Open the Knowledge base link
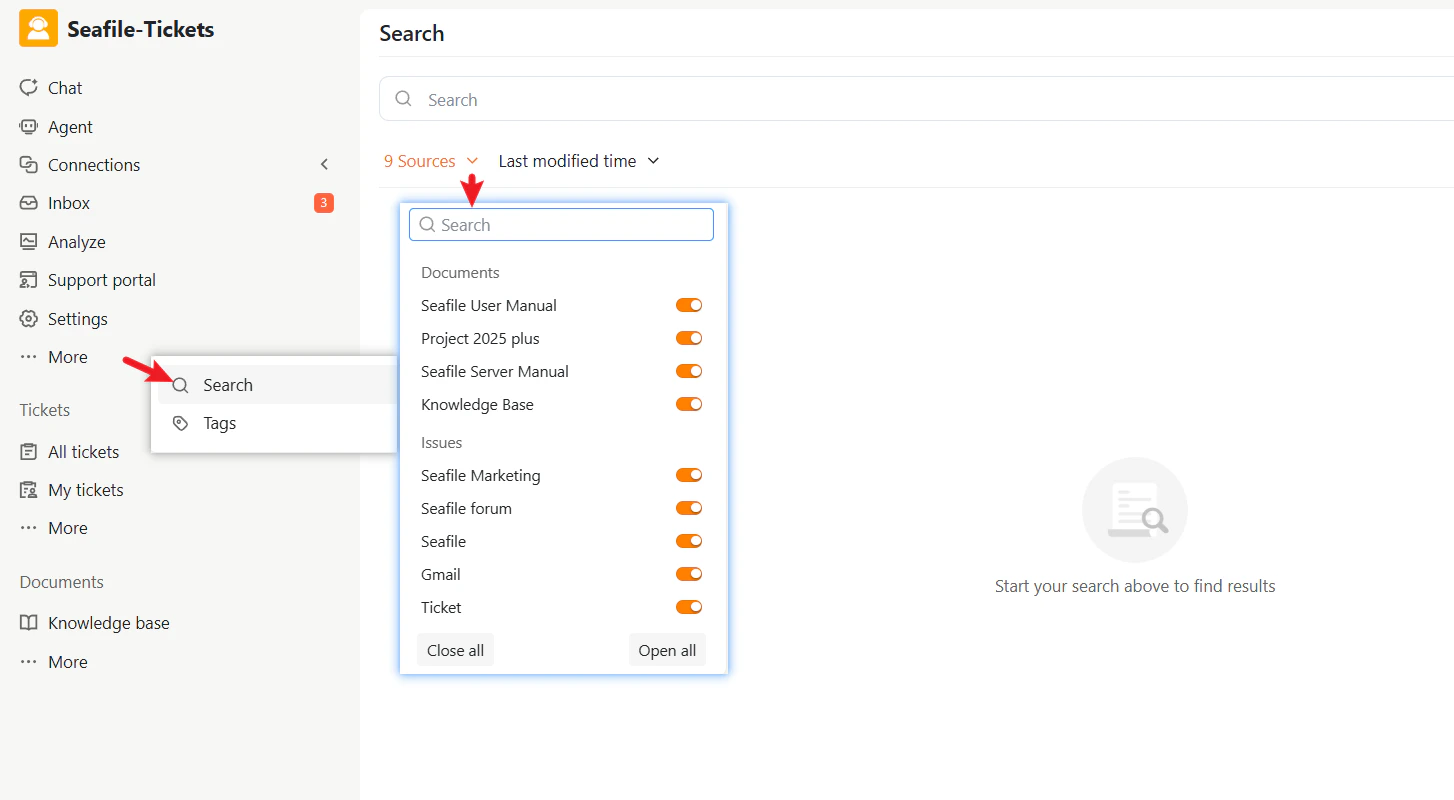Image resolution: width=1454 pixels, height=800 pixels. 109,623
